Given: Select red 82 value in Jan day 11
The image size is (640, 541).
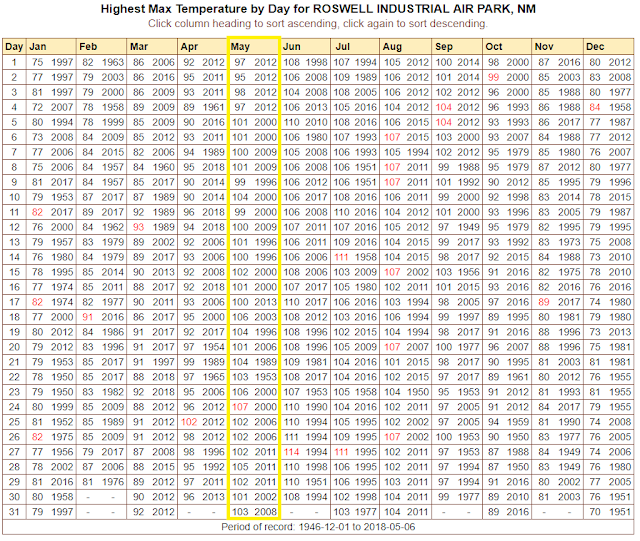Looking at the screenshot, I should click(37, 212).
